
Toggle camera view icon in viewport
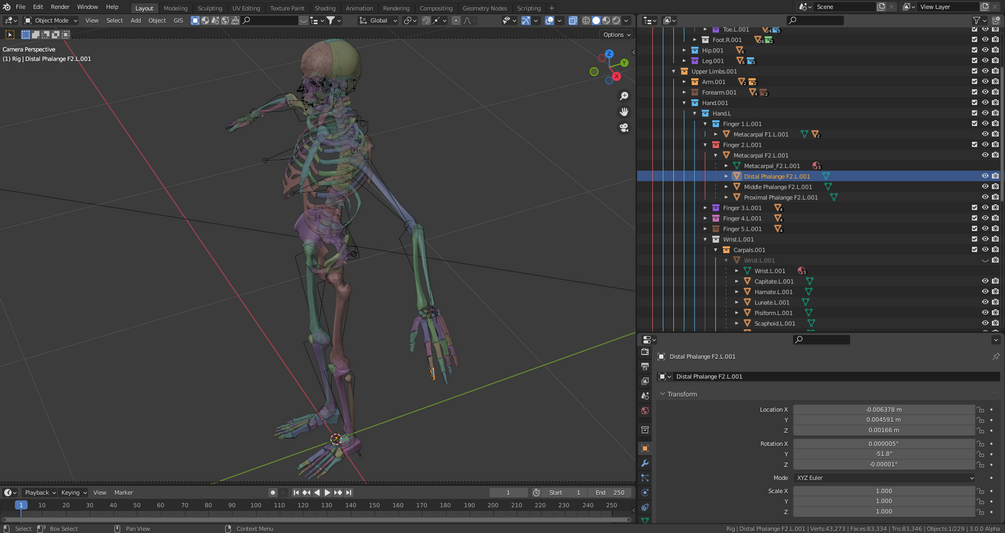[624, 127]
